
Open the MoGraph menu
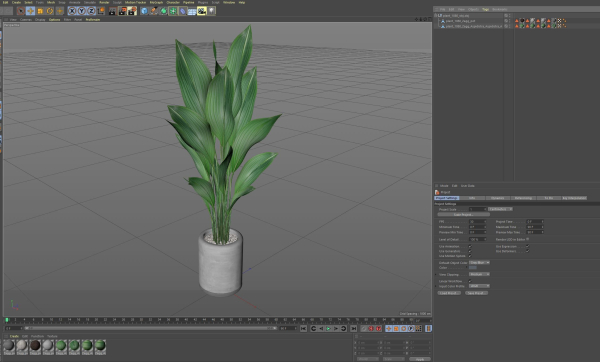click(156, 2)
